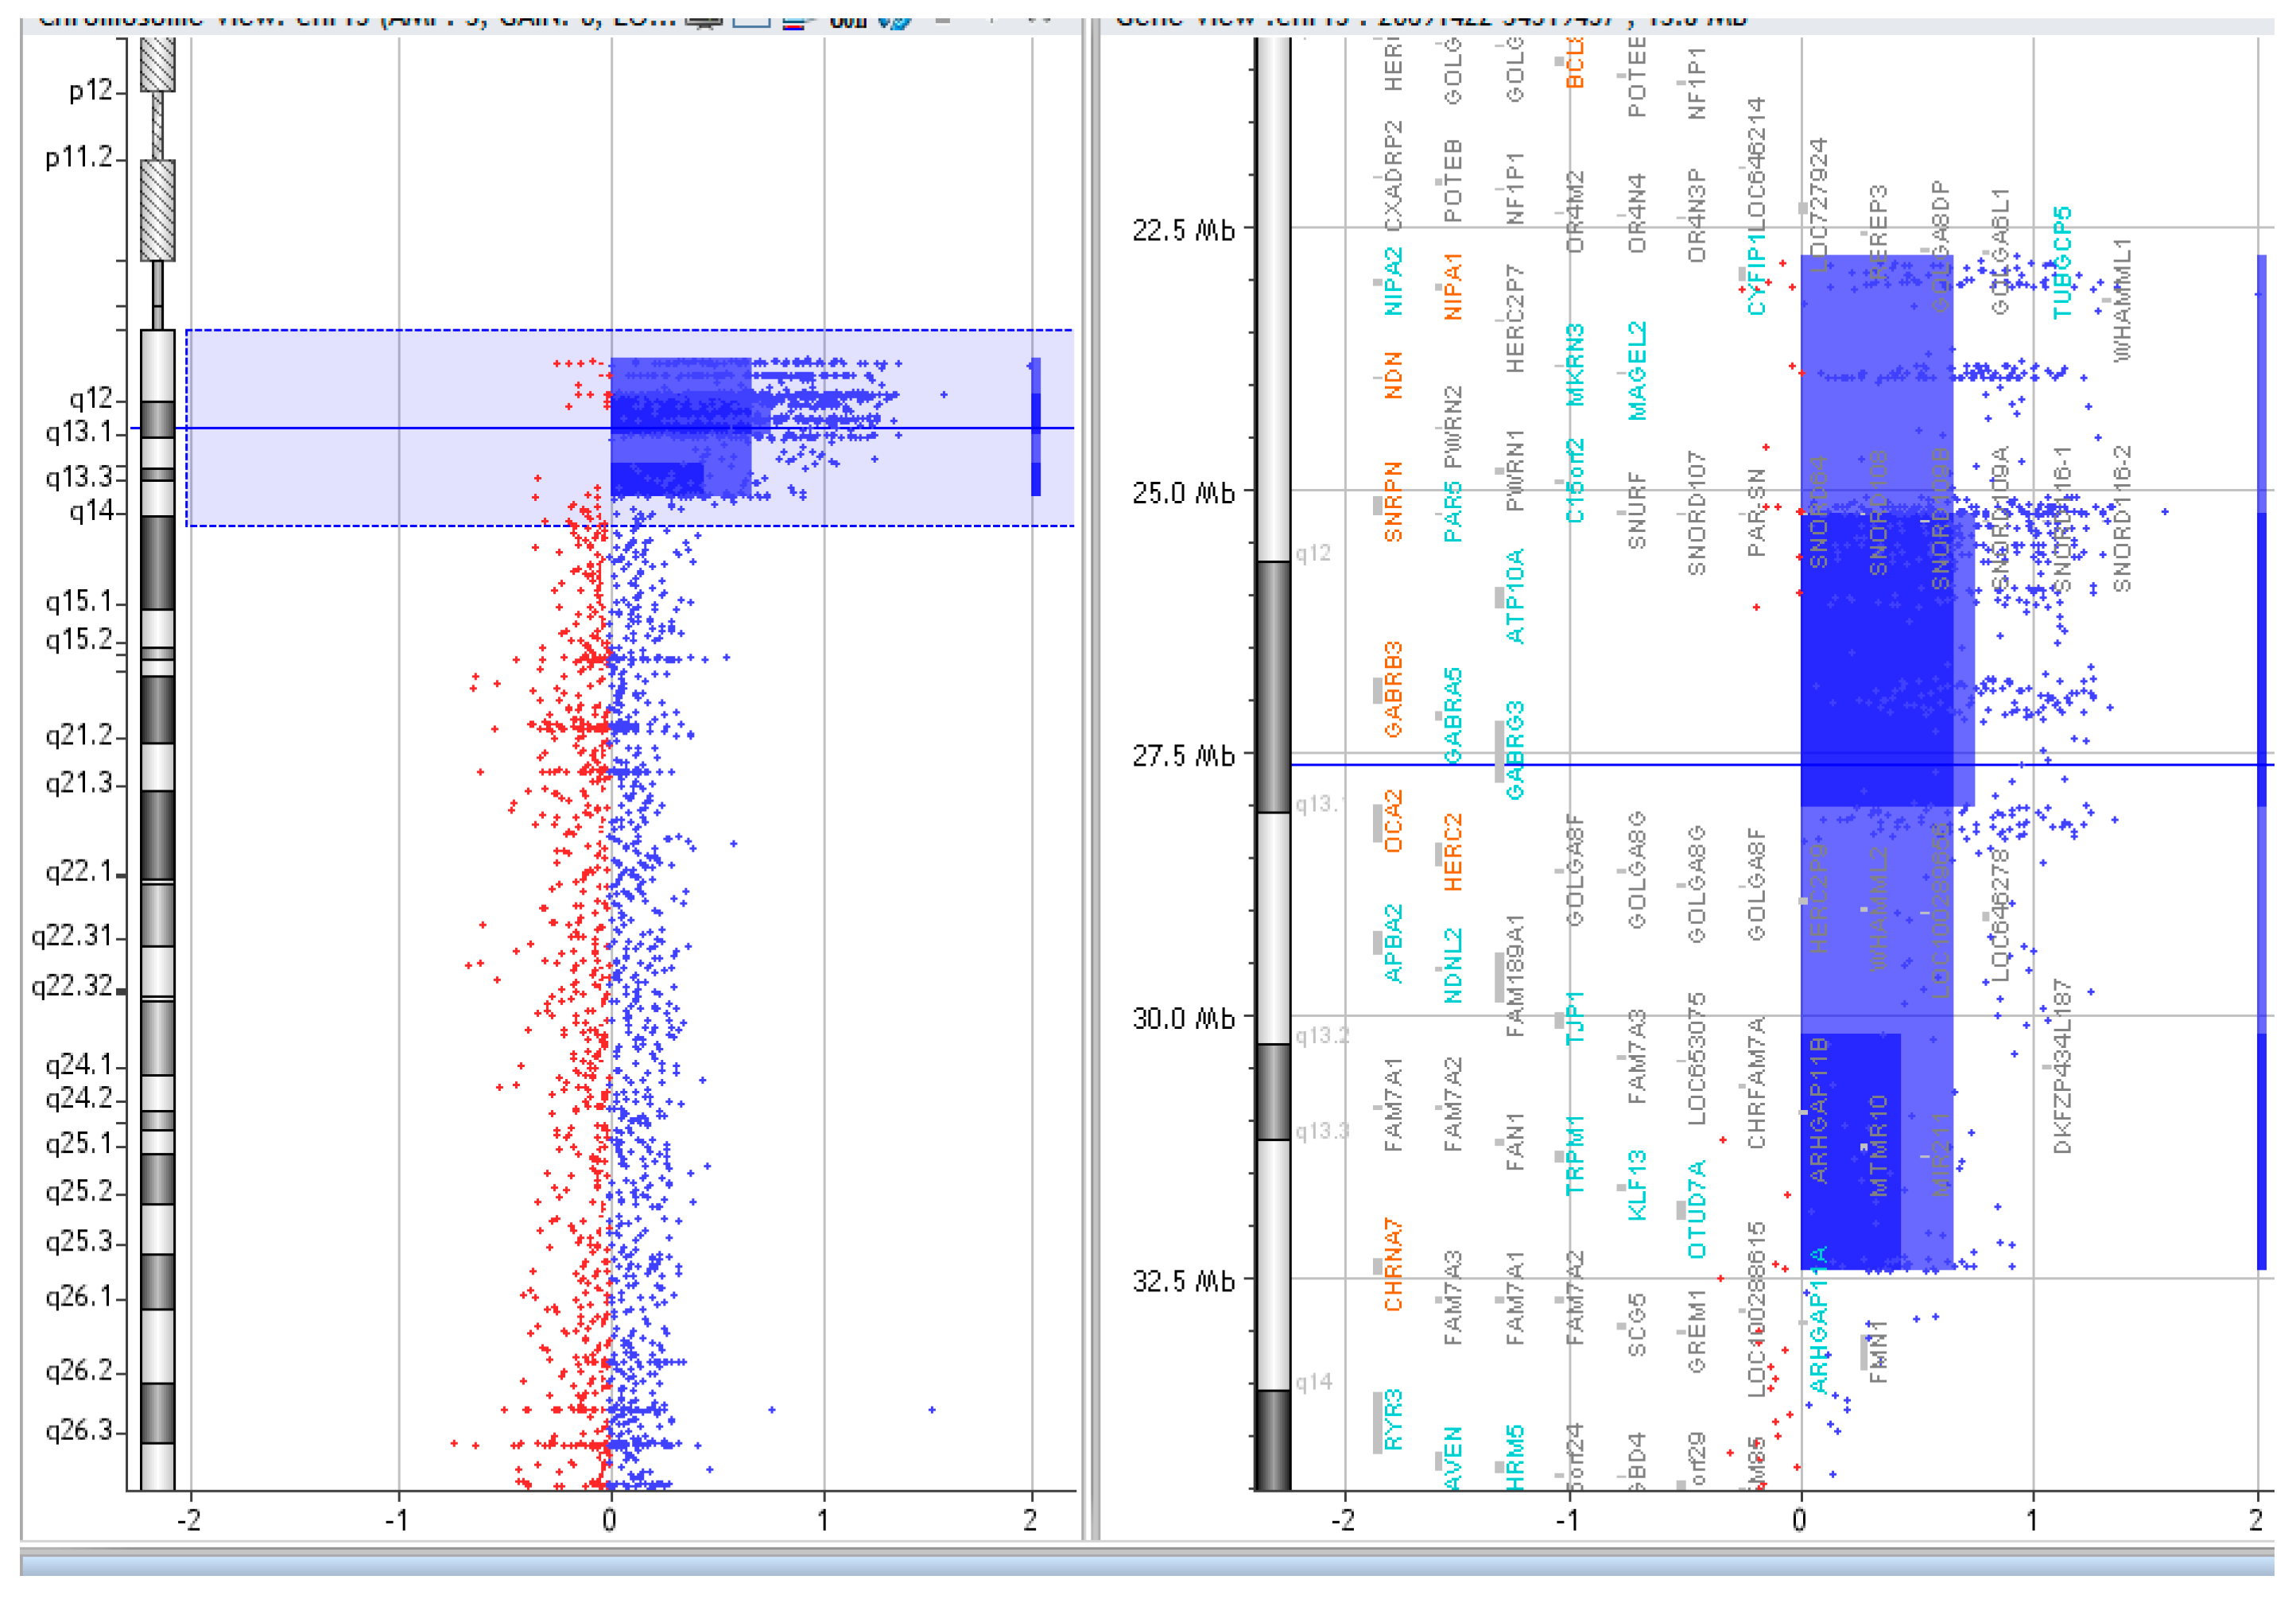The image size is (2296, 1599).
Task: Select the NIPA2 gene label
Action: (x=1392, y=282)
